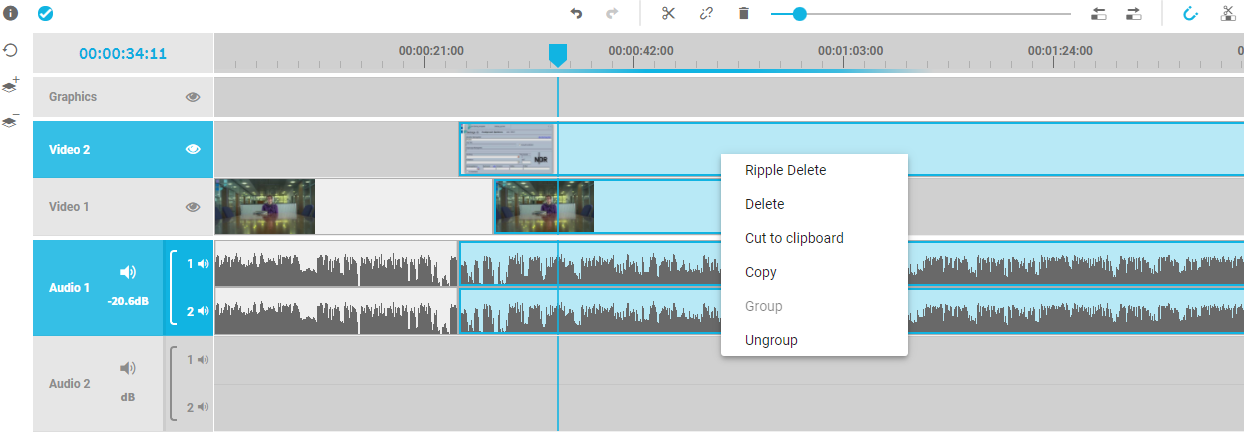Viewport: 1244px width, 434px height.
Task: Click the add track layer icon
Action: tap(11, 86)
